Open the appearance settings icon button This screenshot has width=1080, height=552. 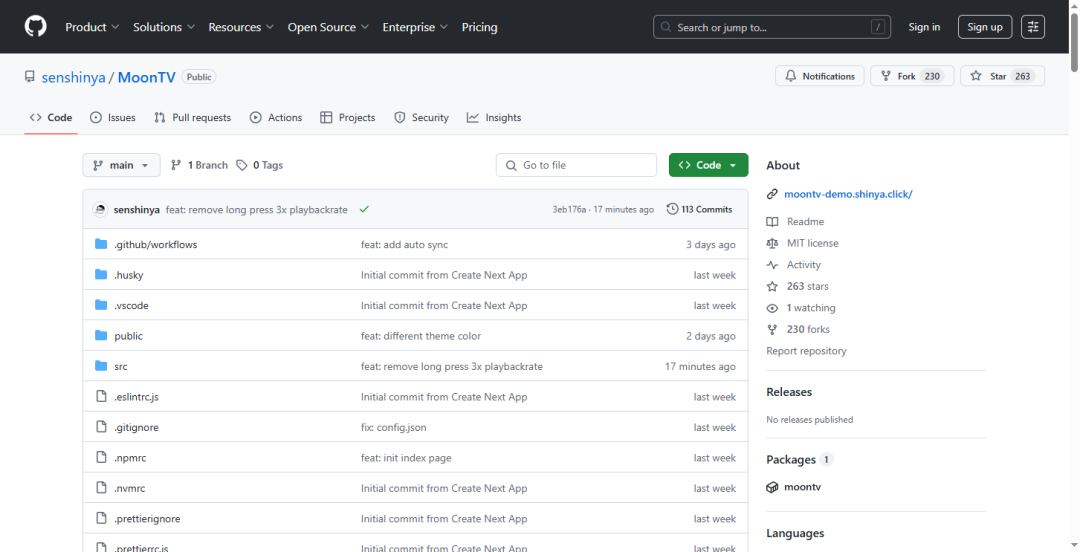(x=1033, y=27)
